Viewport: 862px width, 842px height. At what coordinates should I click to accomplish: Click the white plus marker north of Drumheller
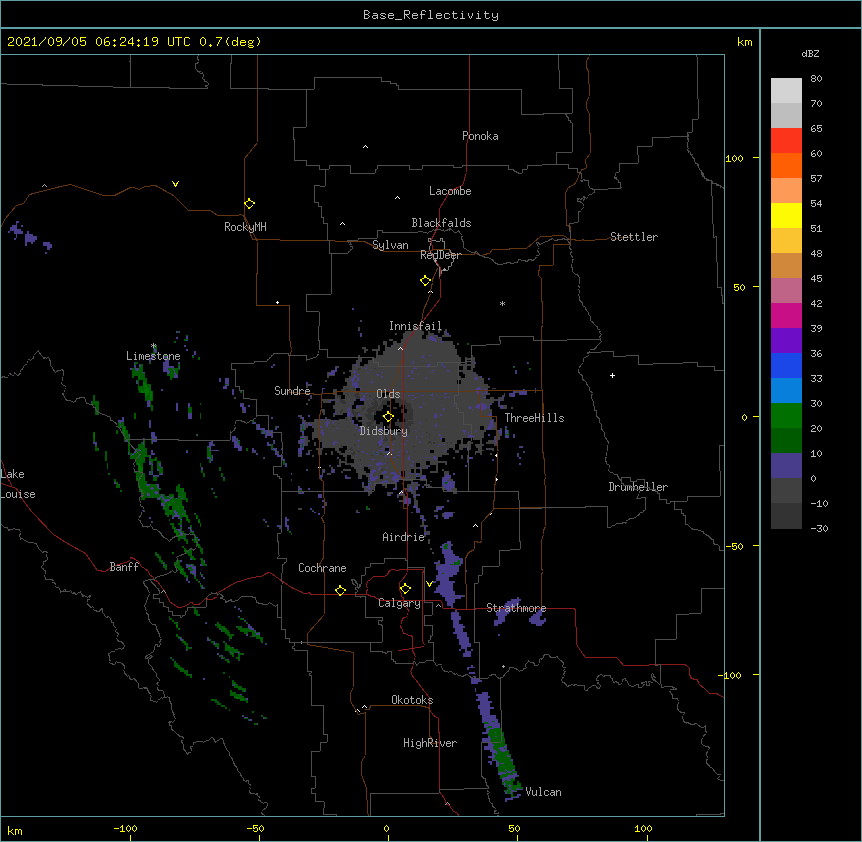[x=612, y=375]
